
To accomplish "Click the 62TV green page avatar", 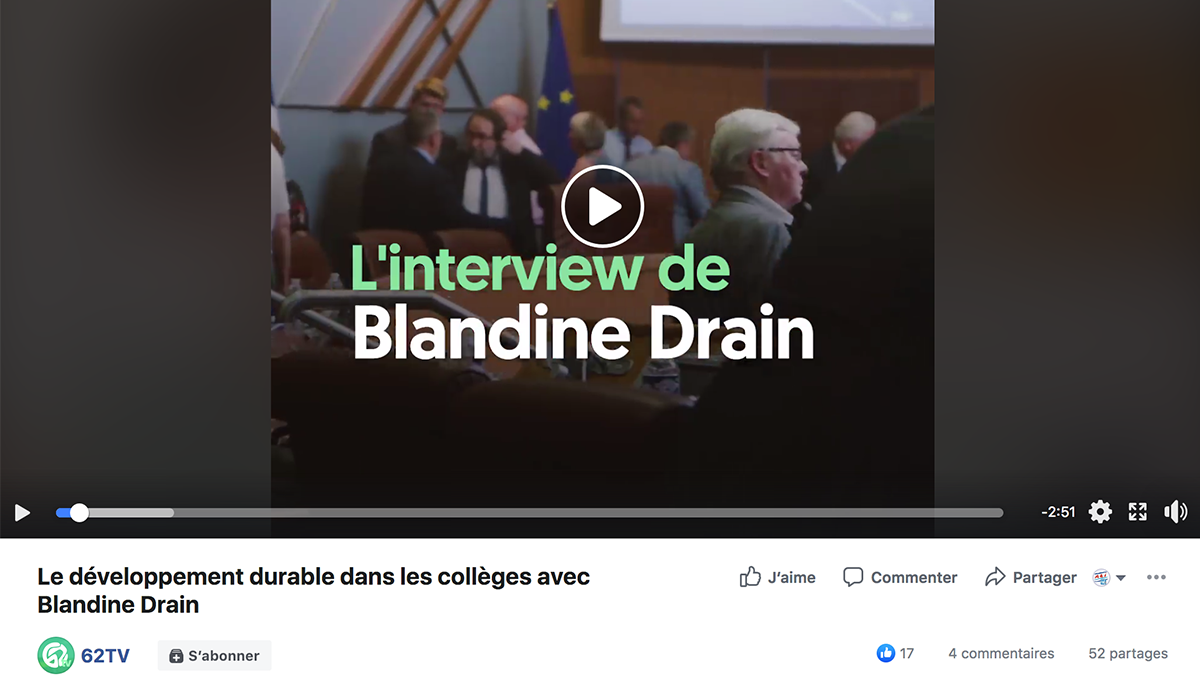I will click(56, 656).
